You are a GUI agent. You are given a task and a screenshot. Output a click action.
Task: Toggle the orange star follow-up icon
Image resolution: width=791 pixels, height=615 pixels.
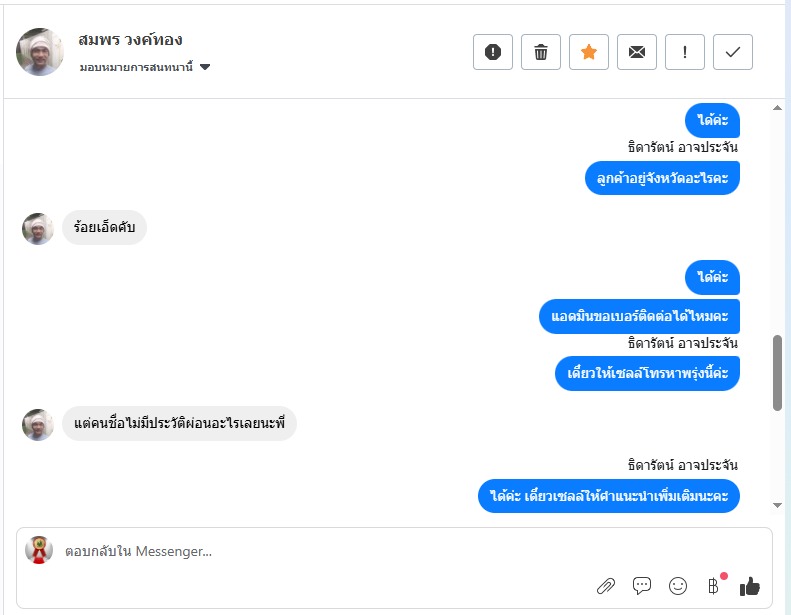589,52
